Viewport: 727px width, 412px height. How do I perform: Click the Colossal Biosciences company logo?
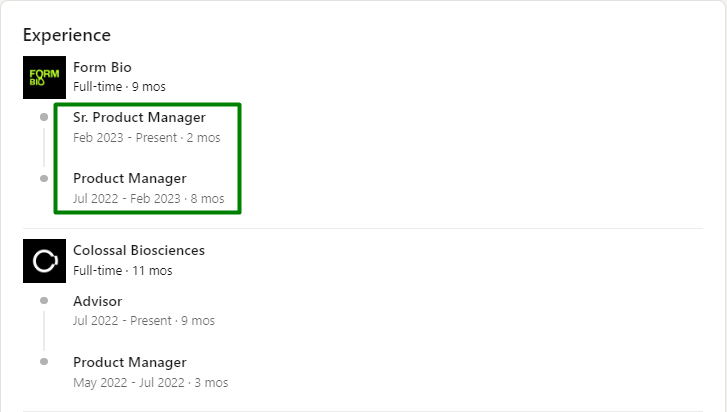pos(44,261)
